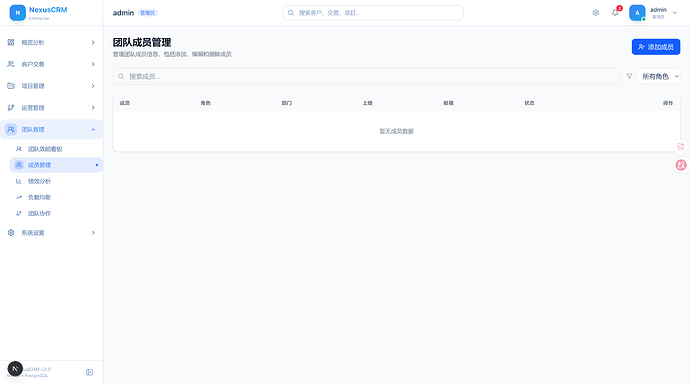The width and height of the screenshot is (690, 384).
Task: Focus the 搜索成员 search field
Action: point(366,77)
